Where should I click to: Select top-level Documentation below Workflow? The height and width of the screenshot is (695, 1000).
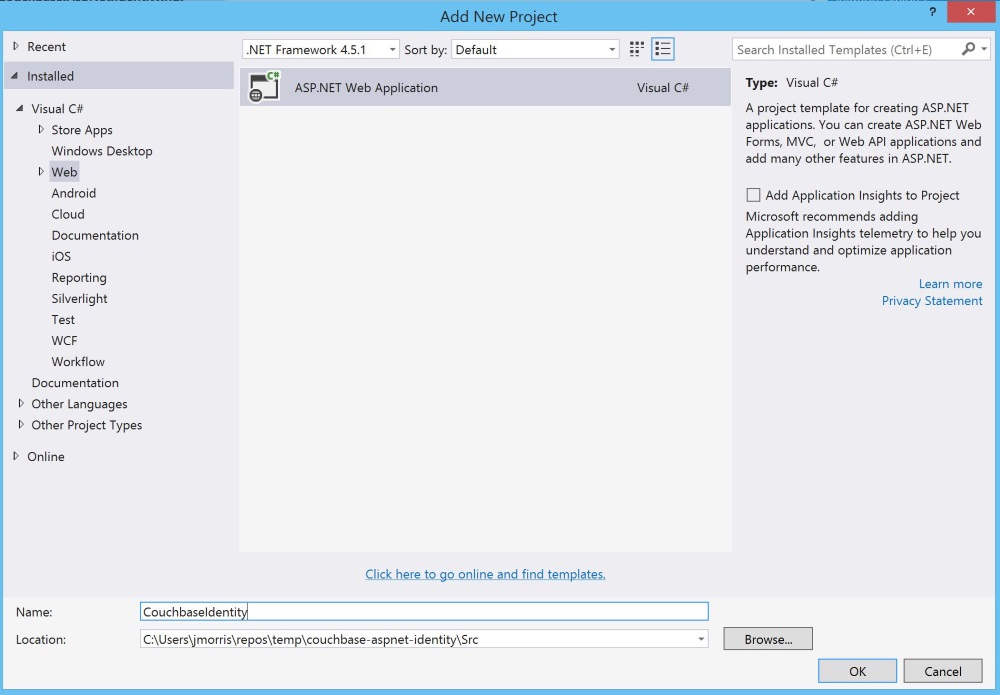click(x=75, y=383)
